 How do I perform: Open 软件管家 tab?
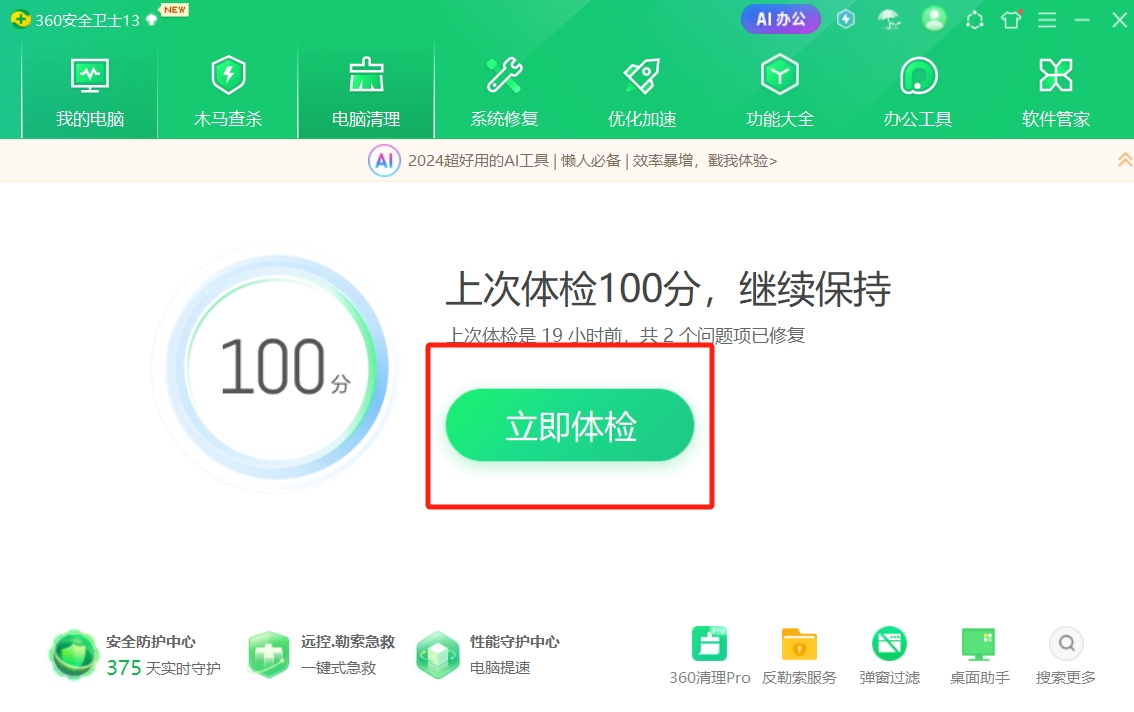click(x=1056, y=91)
